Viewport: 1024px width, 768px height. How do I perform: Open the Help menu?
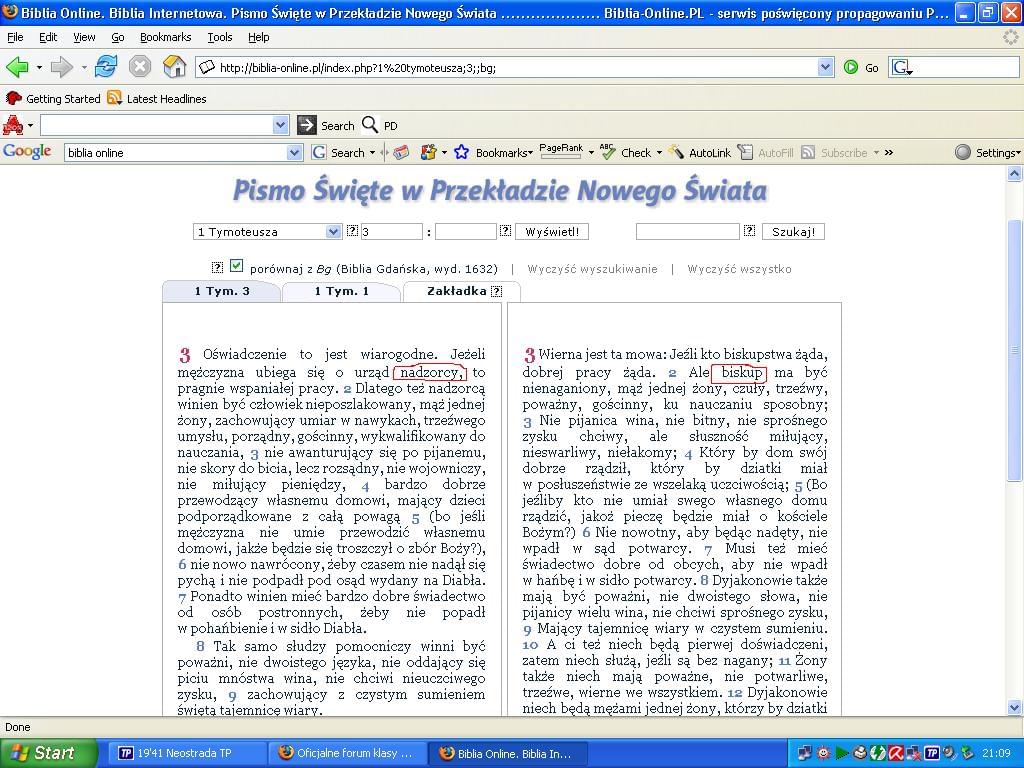(259, 37)
